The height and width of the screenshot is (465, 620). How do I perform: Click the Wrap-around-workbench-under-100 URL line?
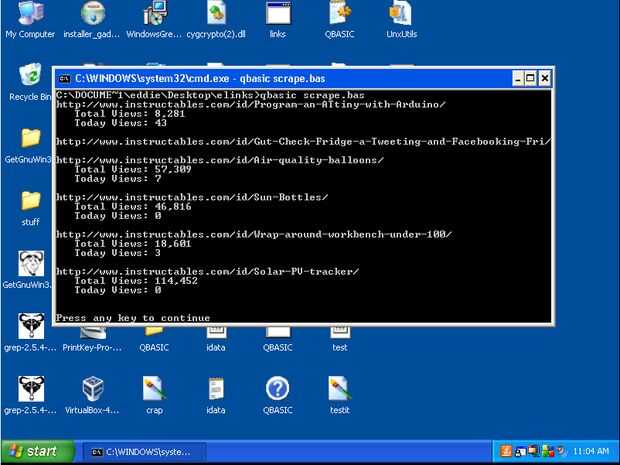point(254,234)
